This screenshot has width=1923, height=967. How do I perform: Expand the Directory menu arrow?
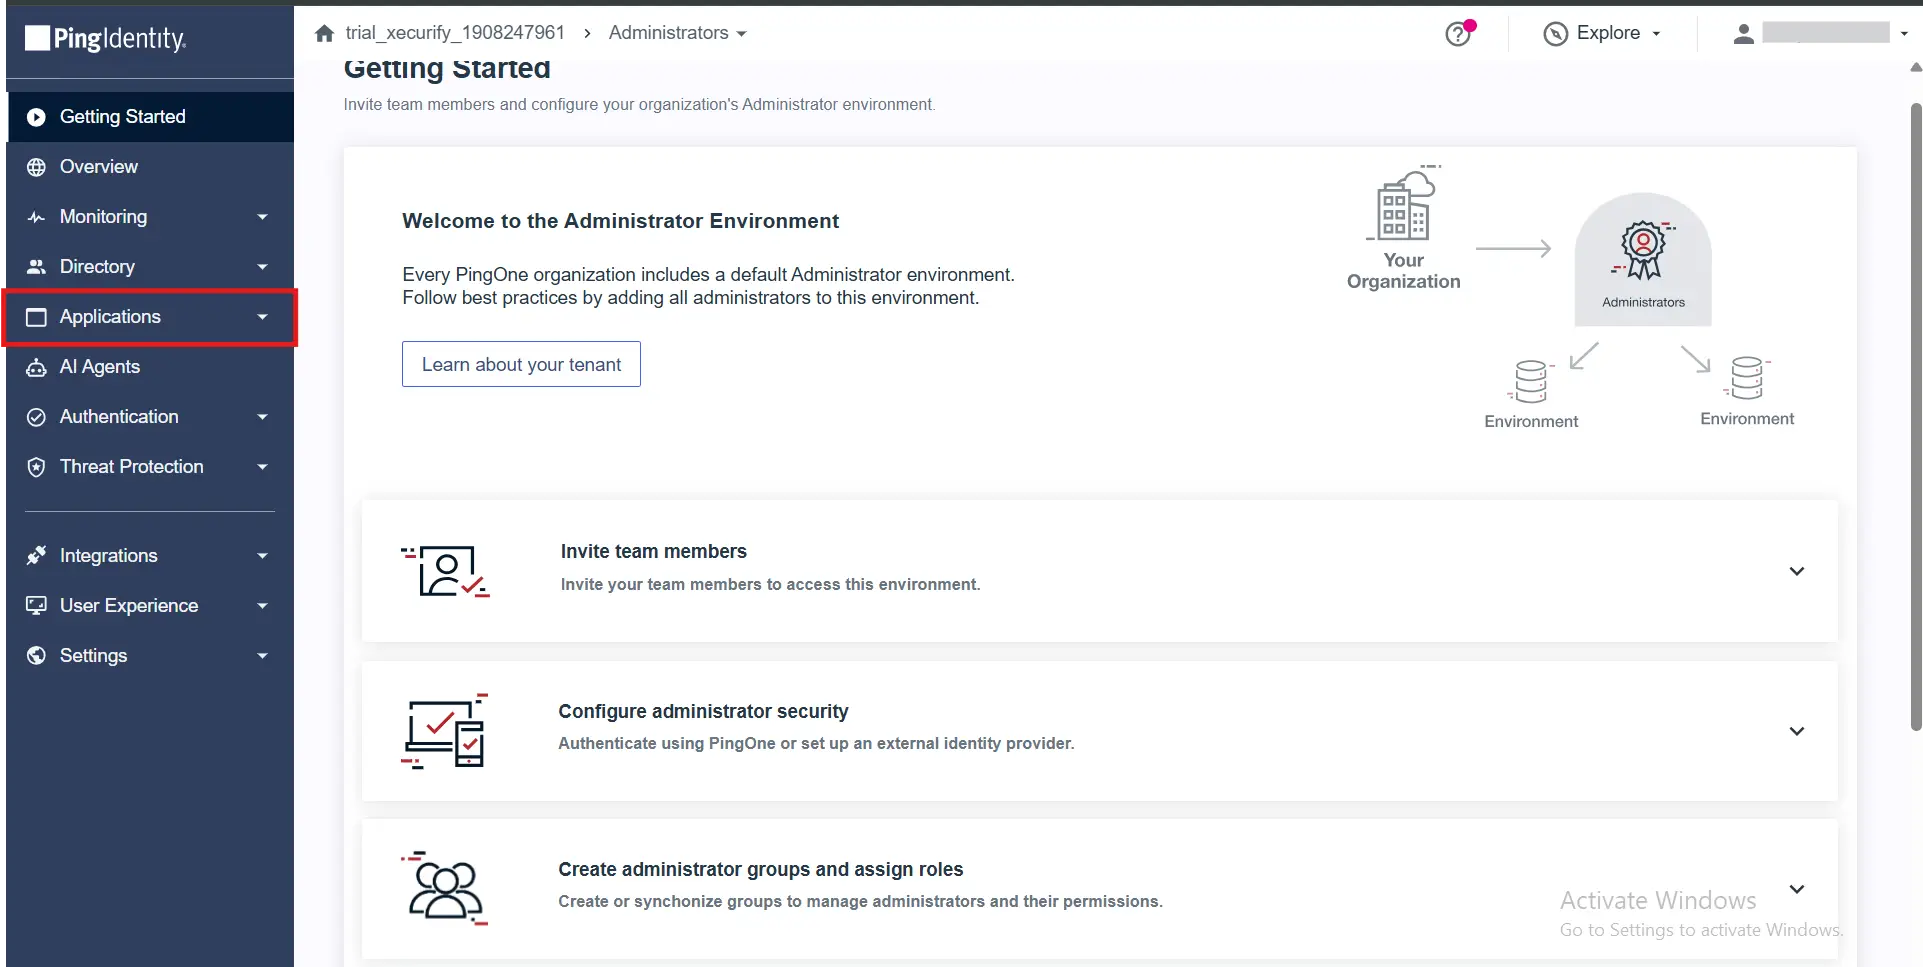click(262, 267)
